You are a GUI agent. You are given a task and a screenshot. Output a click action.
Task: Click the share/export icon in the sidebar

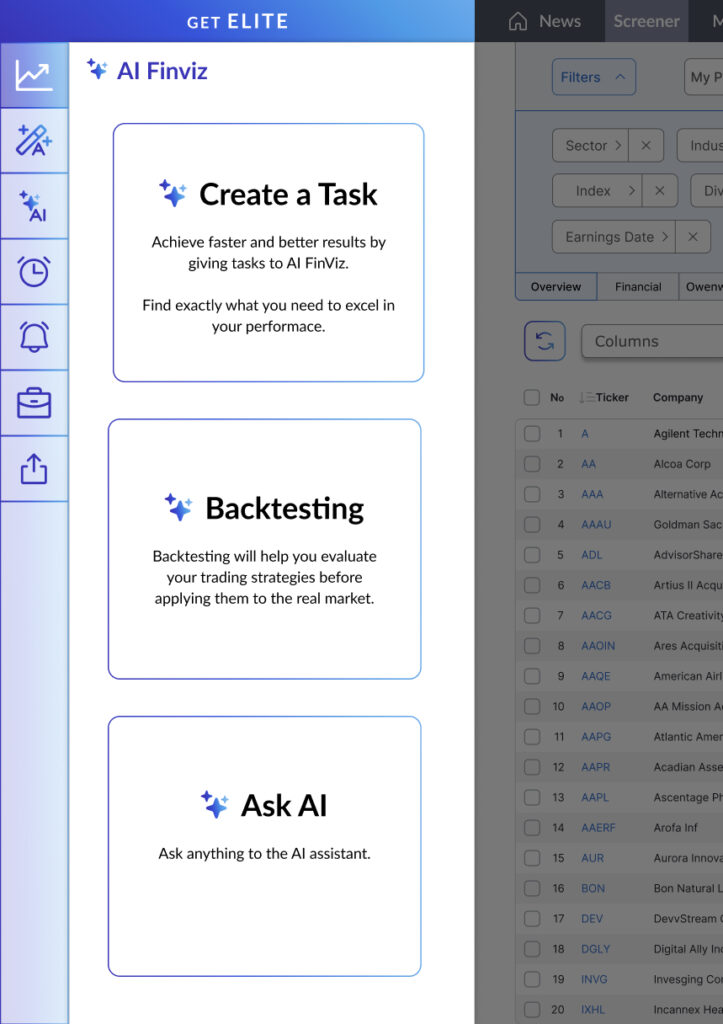pos(34,469)
